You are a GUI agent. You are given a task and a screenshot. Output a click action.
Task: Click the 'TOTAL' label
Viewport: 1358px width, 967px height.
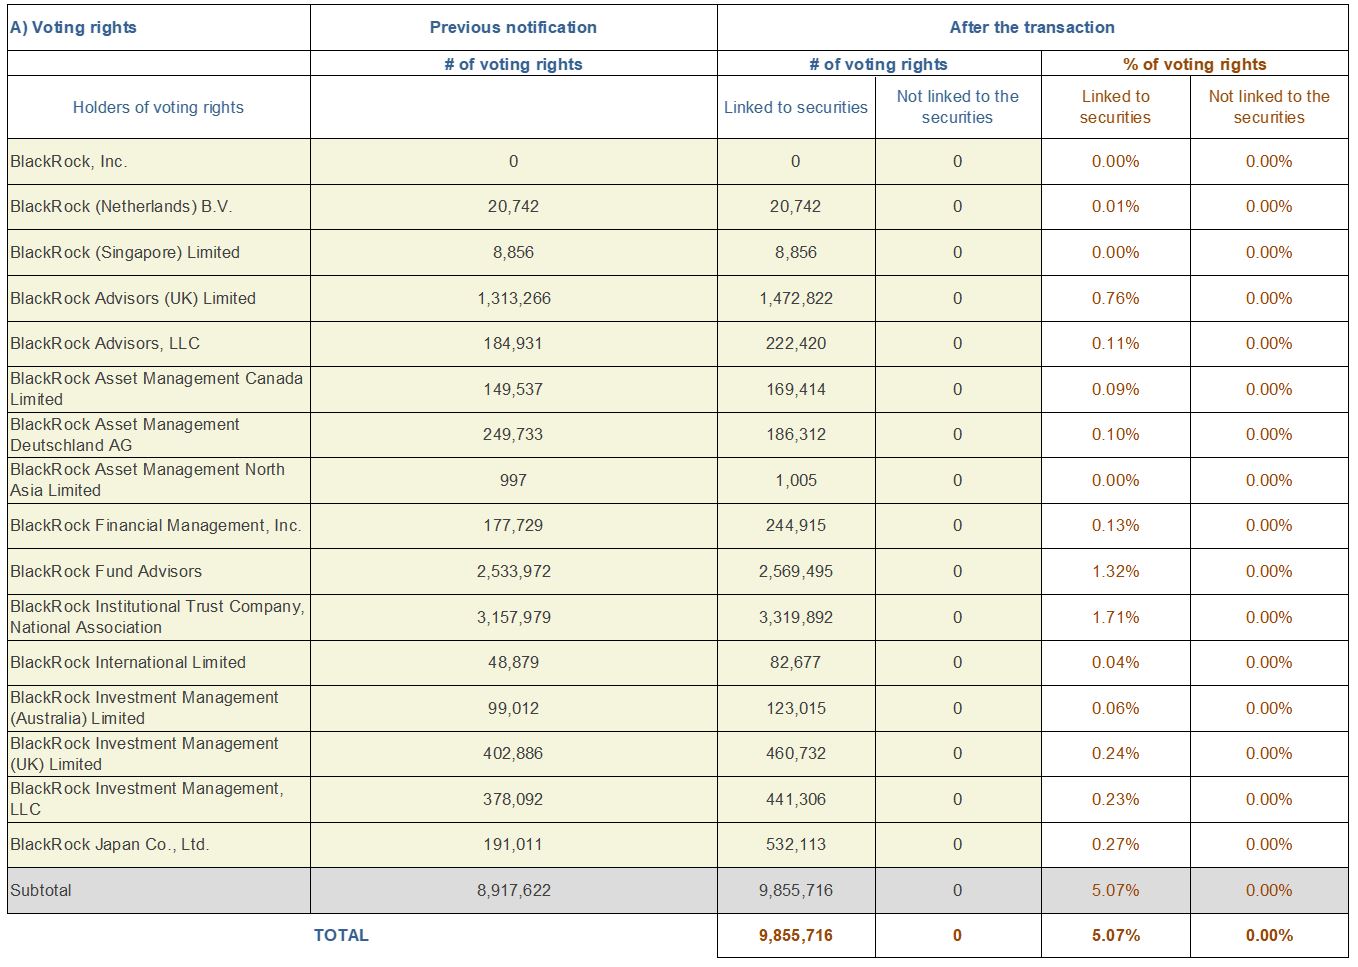click(341, 935)
